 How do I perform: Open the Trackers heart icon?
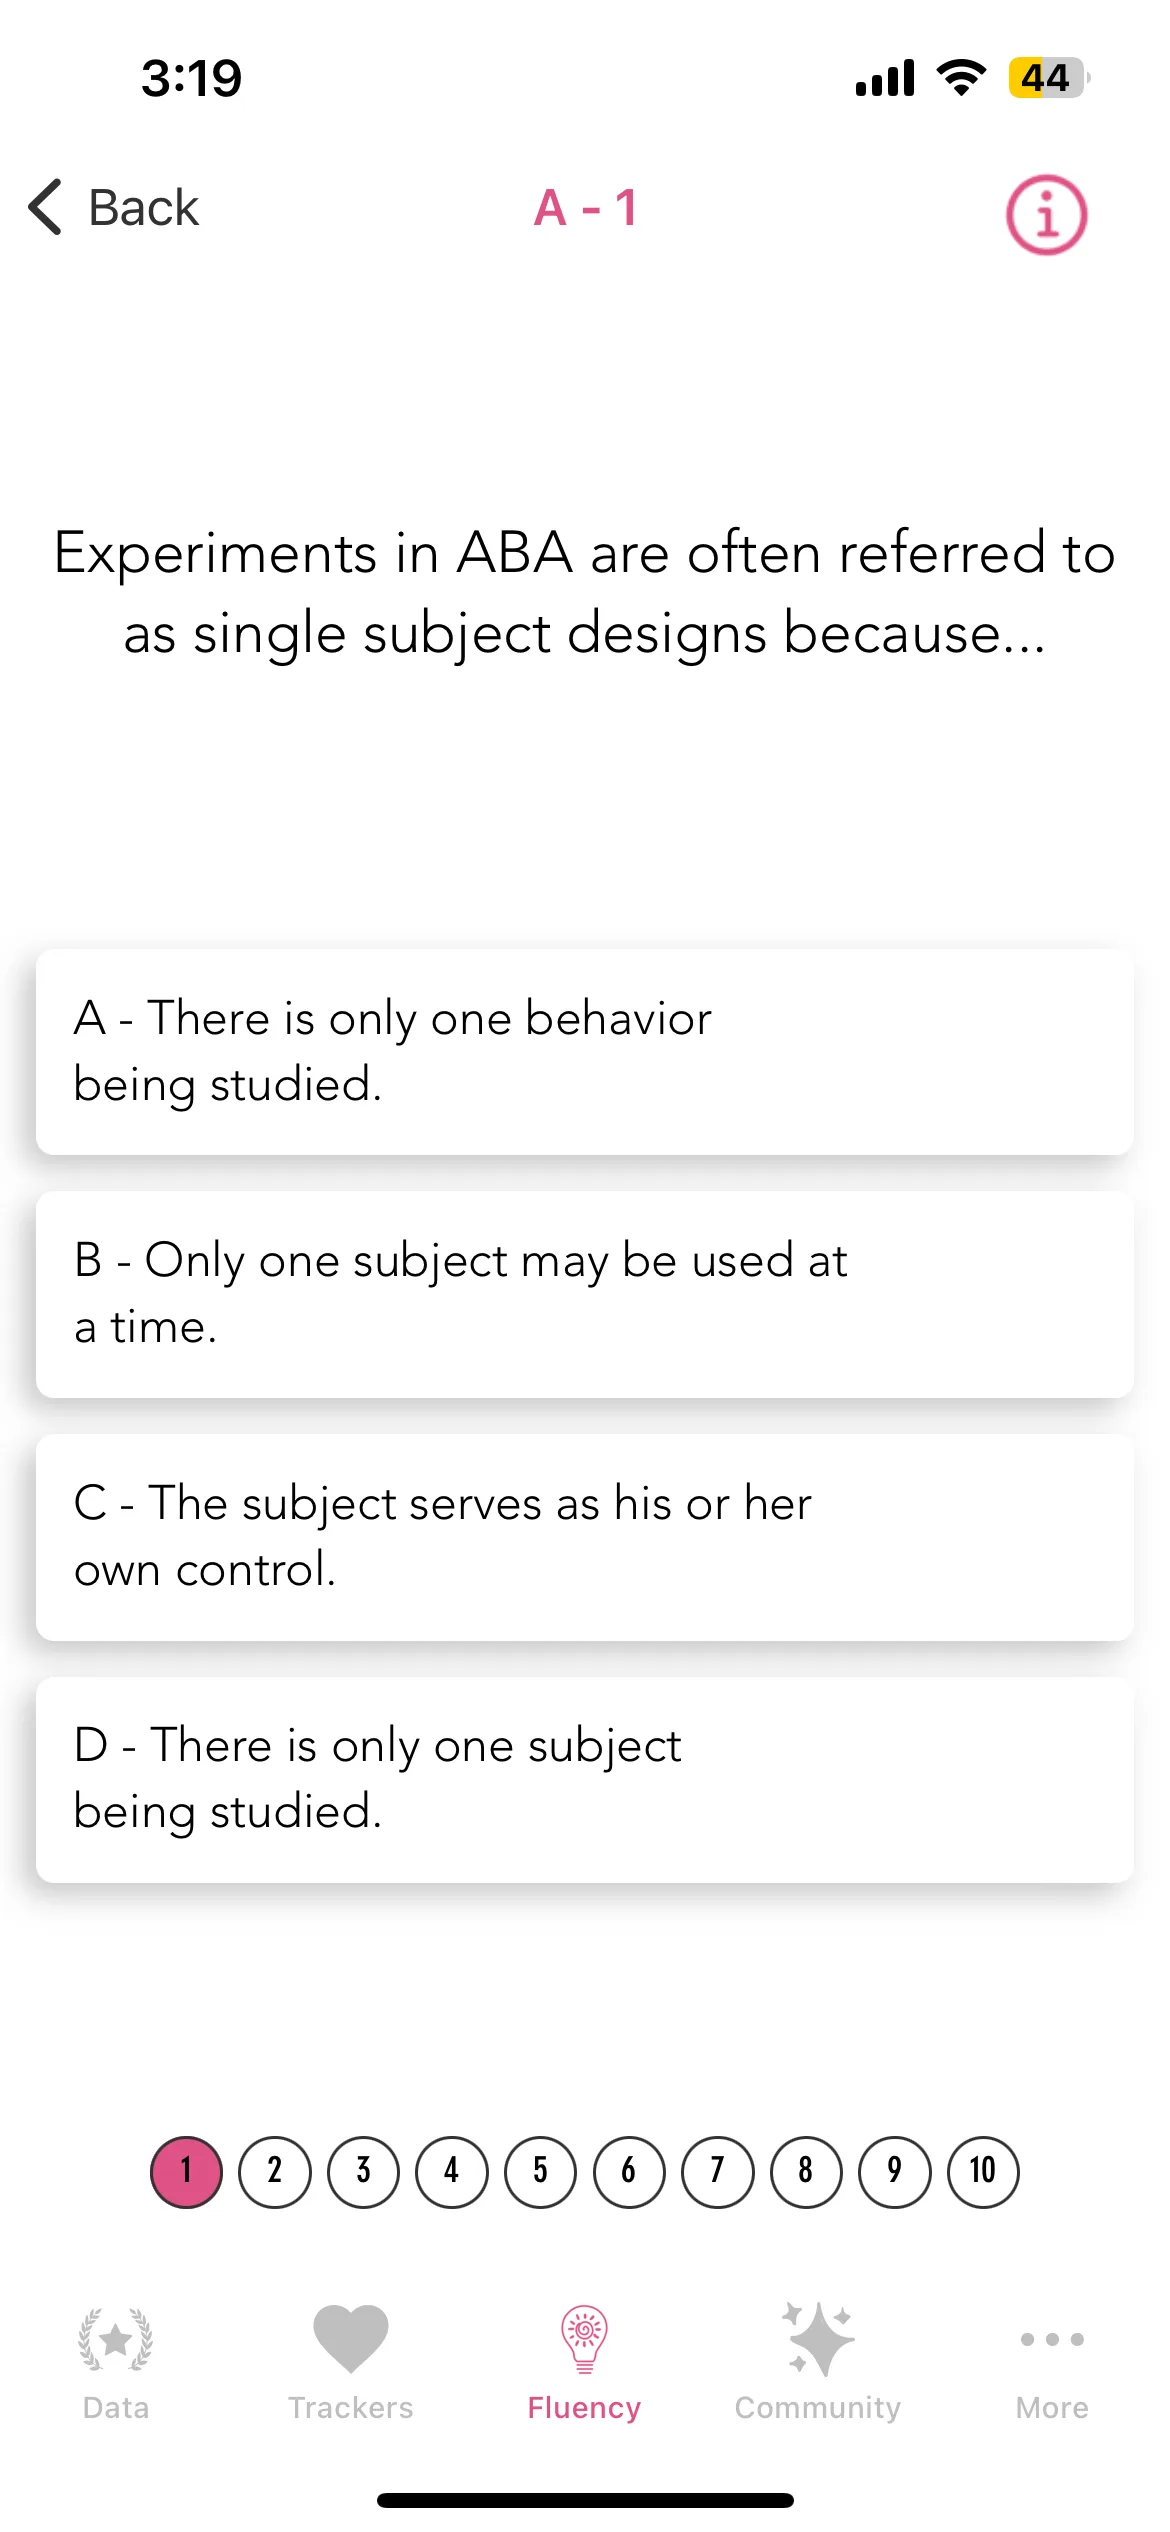pos(350,2339)
